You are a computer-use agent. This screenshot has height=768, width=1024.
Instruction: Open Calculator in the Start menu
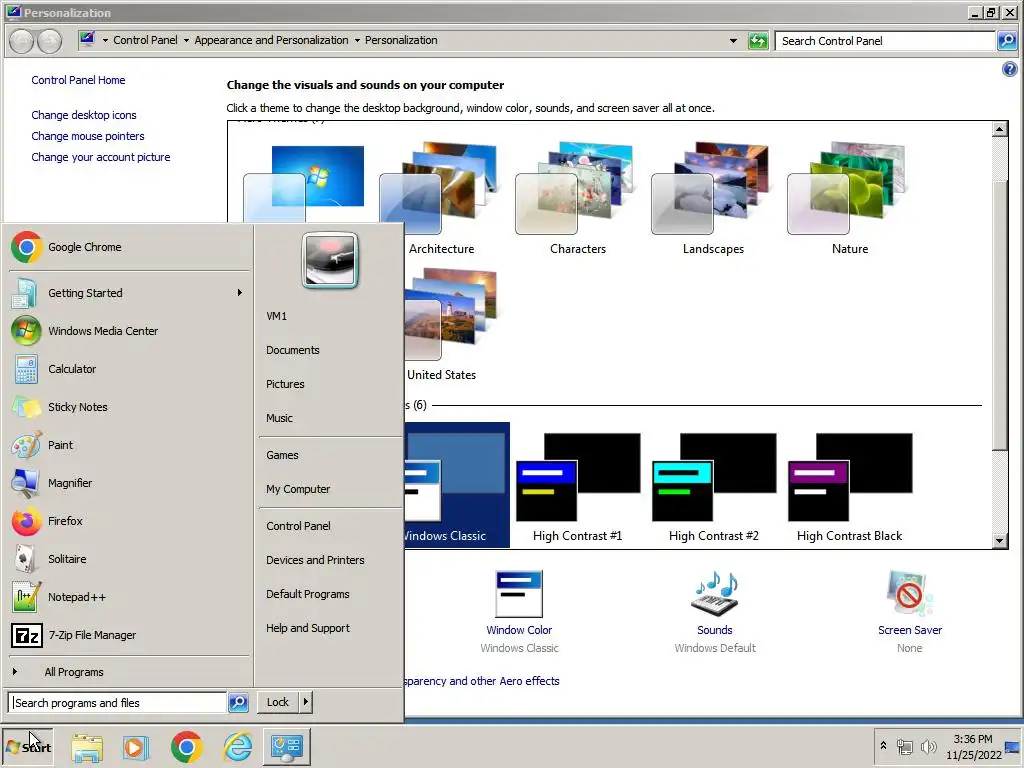click(129, 369)
